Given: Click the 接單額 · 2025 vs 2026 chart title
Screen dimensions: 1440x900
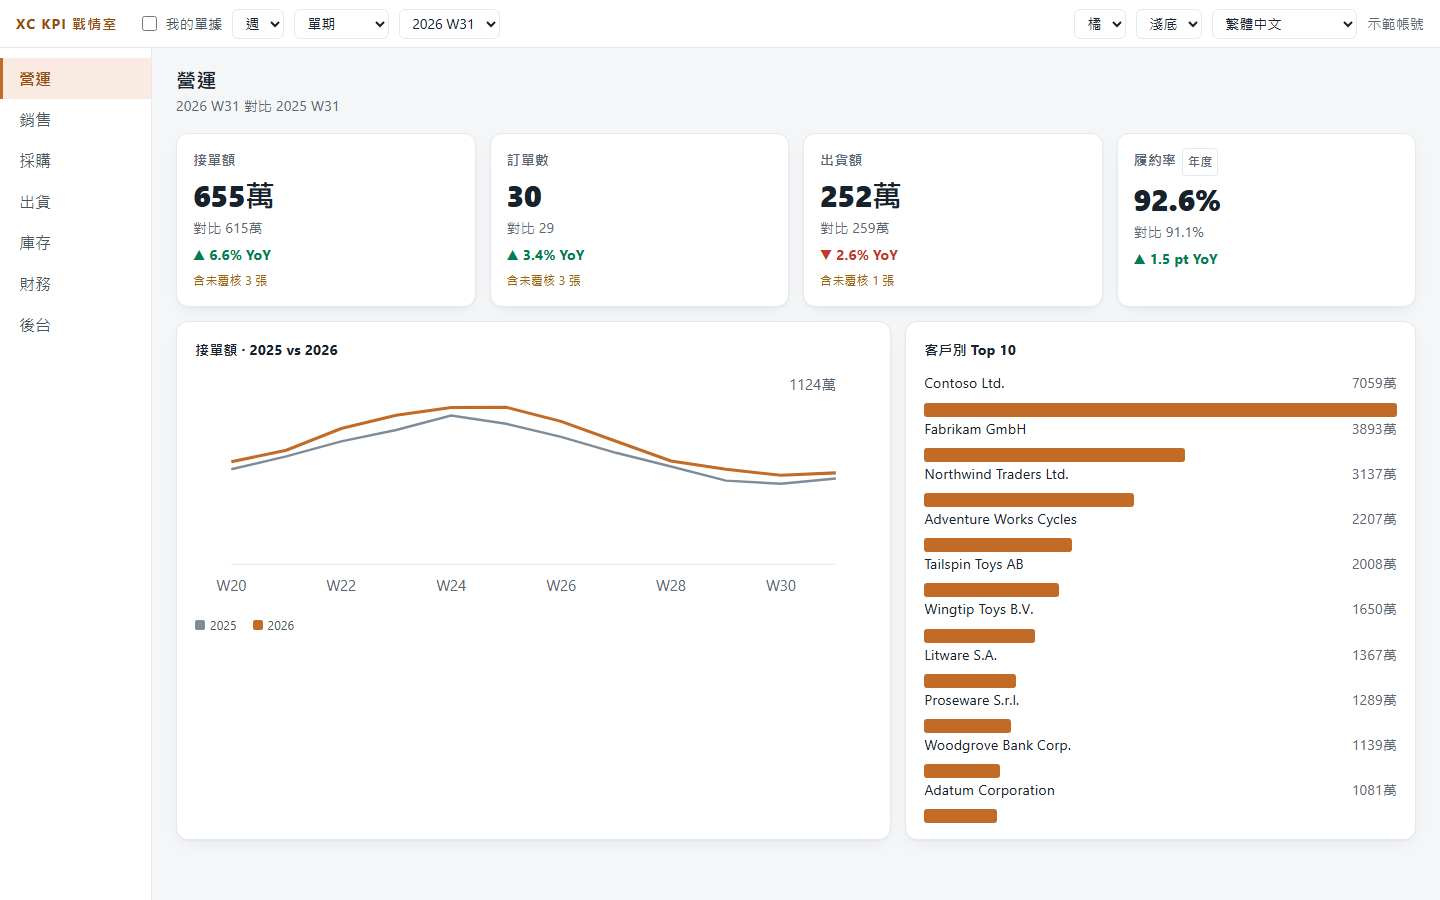Looking at the screenshot, I should (x=267, y=350).
